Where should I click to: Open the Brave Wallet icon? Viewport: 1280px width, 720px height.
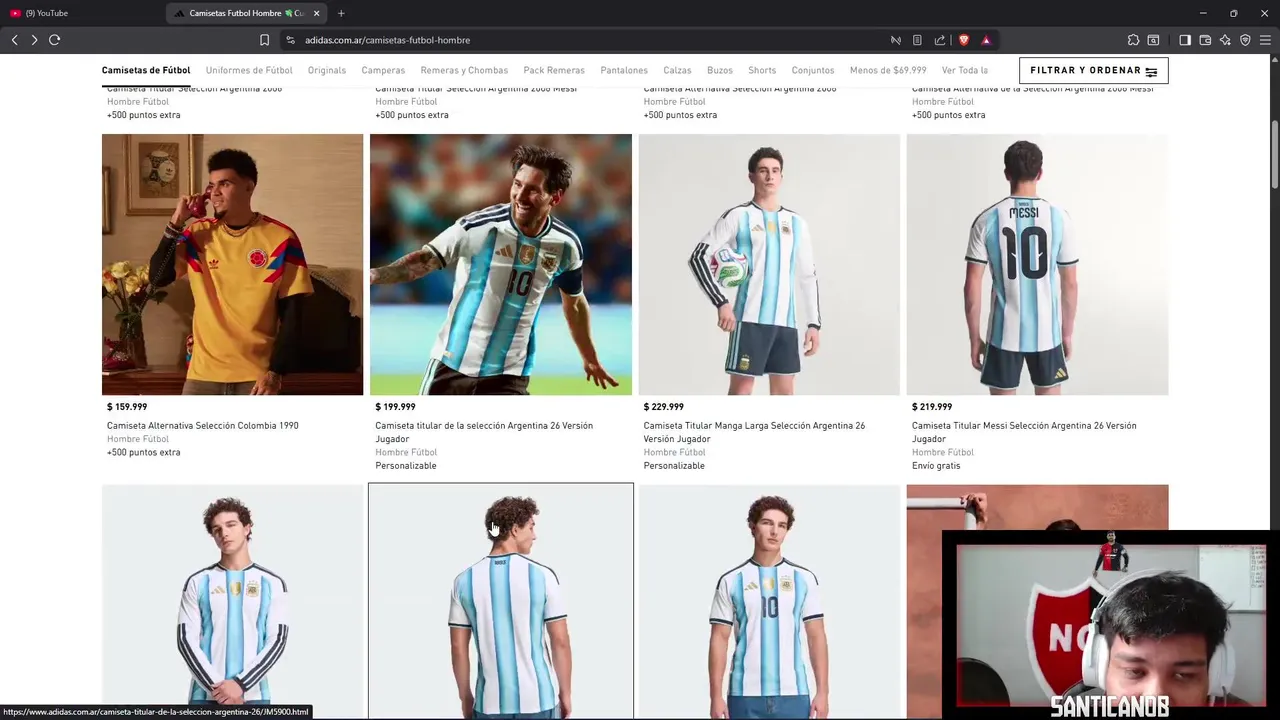click(1205, 40)
